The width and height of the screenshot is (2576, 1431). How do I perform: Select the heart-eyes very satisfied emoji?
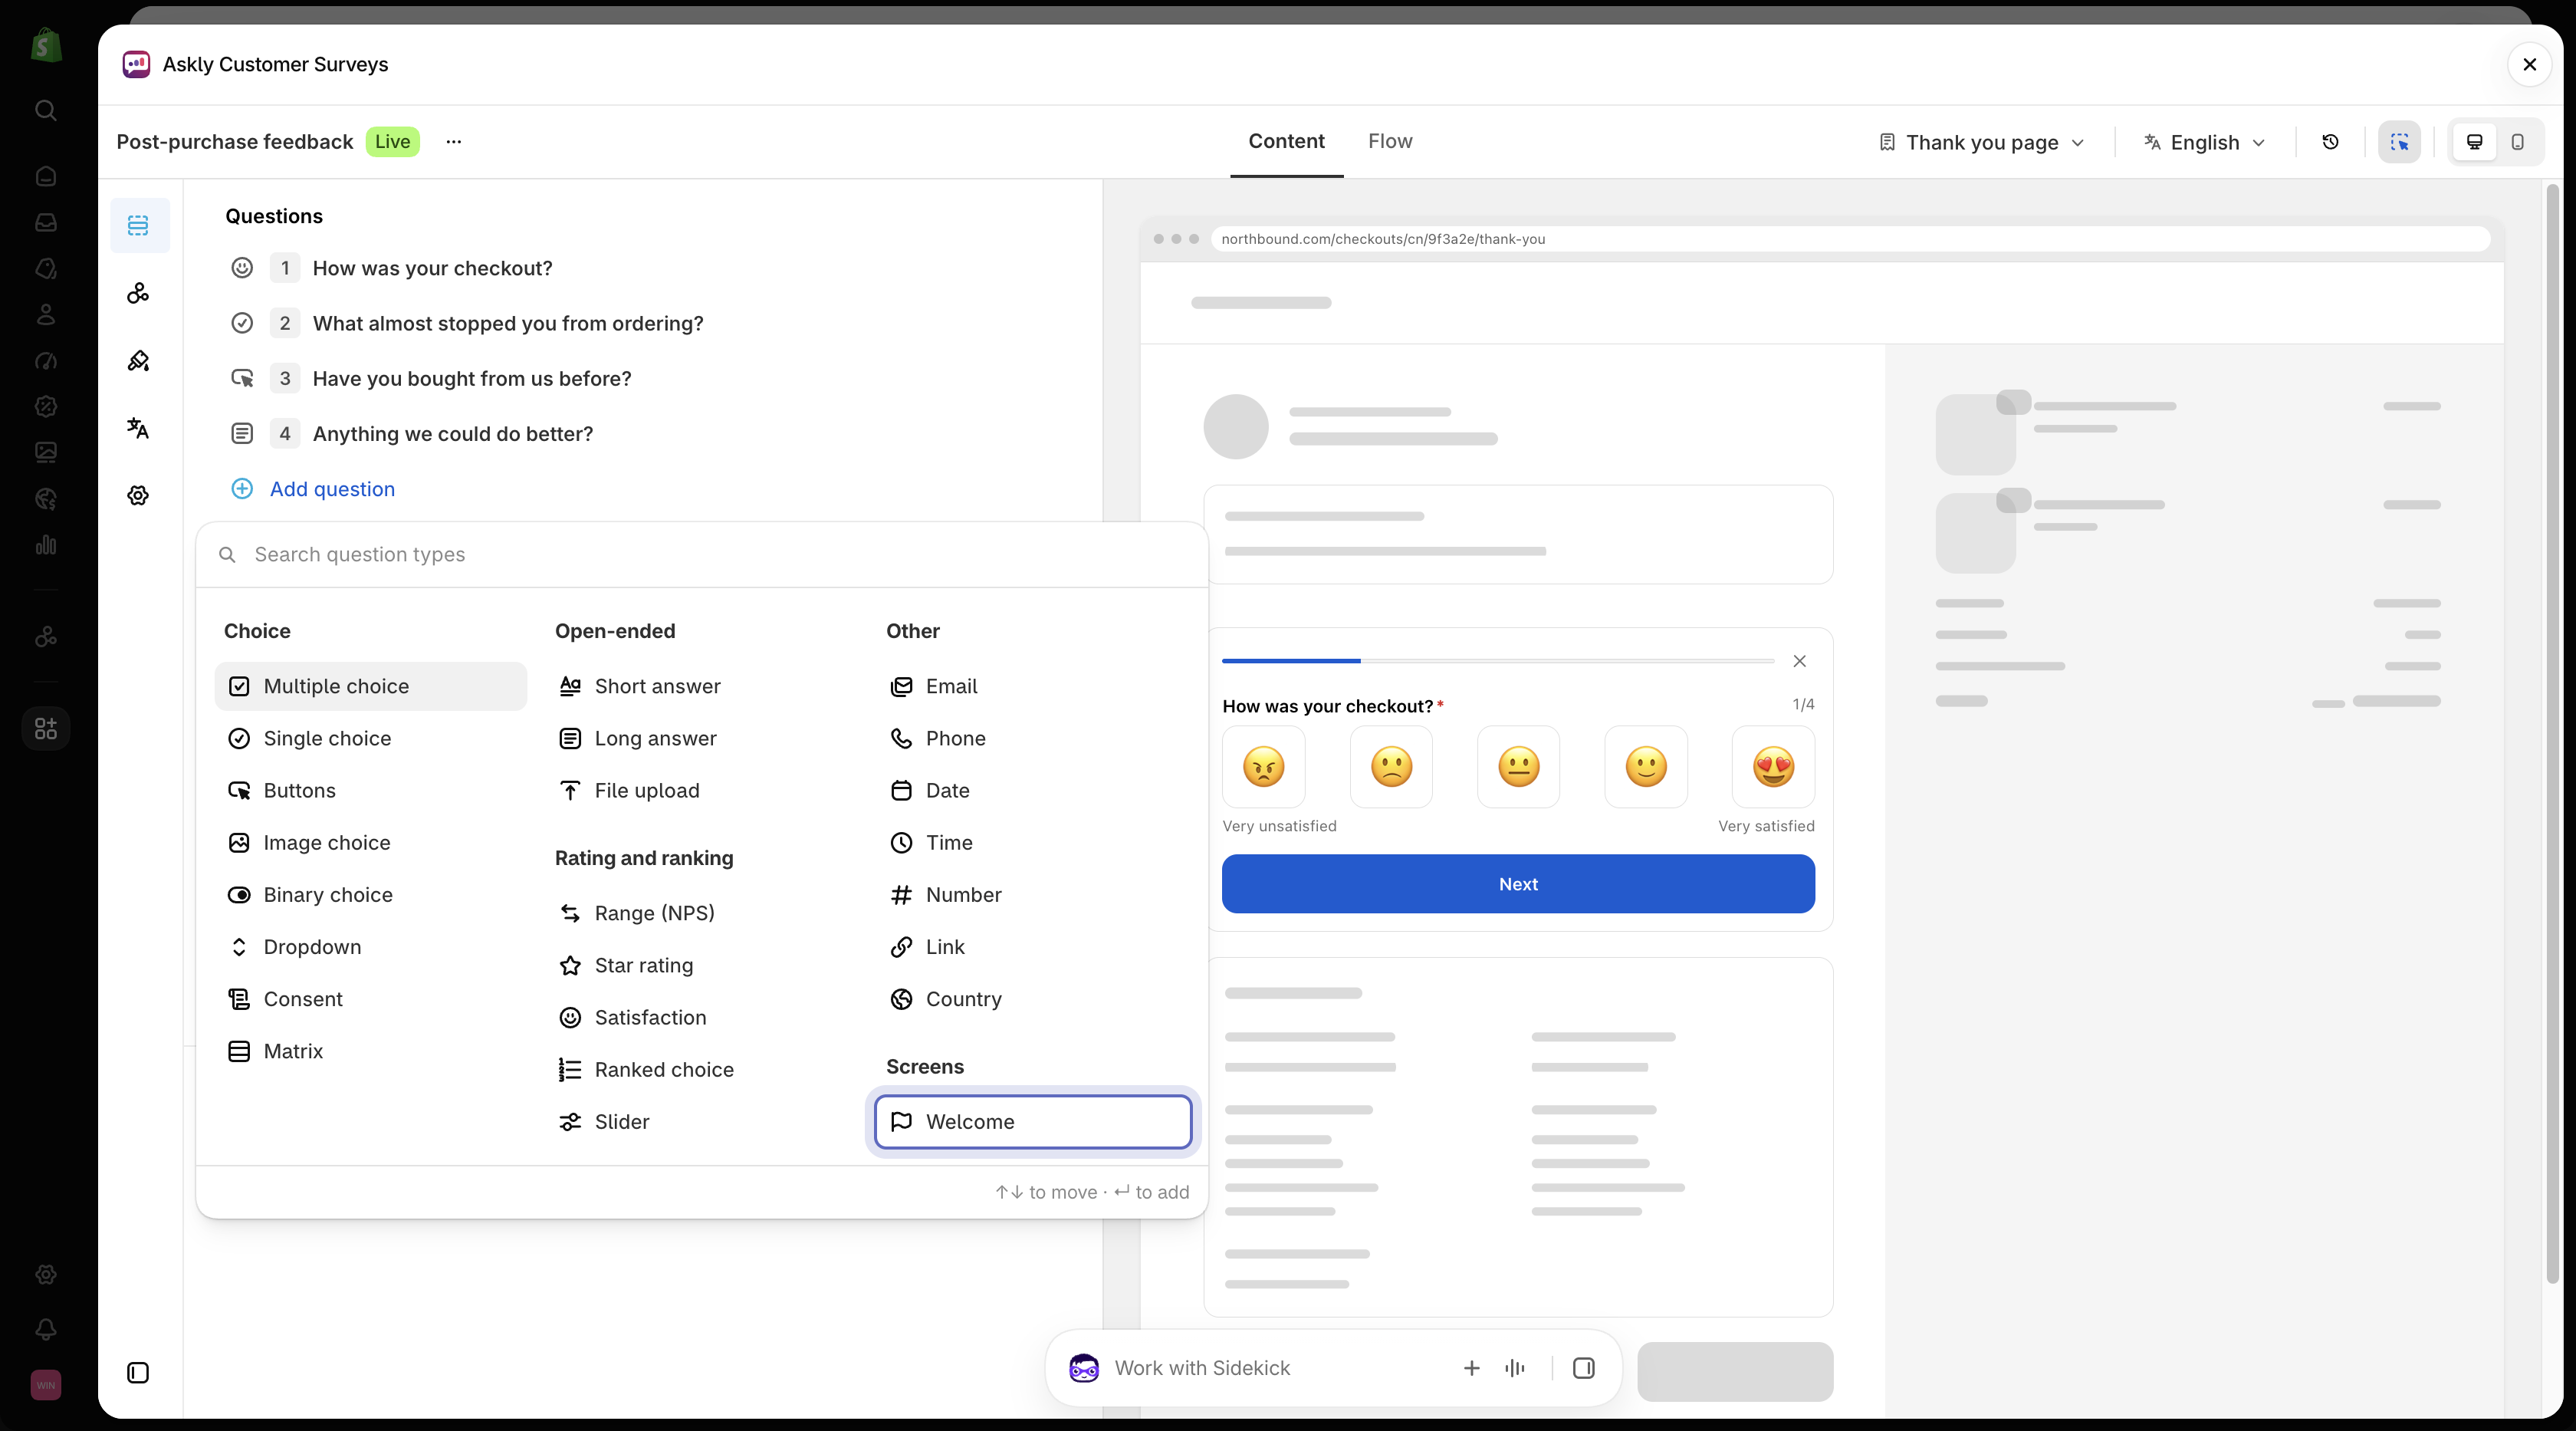pyautogui.click(x=1773, y=767)
